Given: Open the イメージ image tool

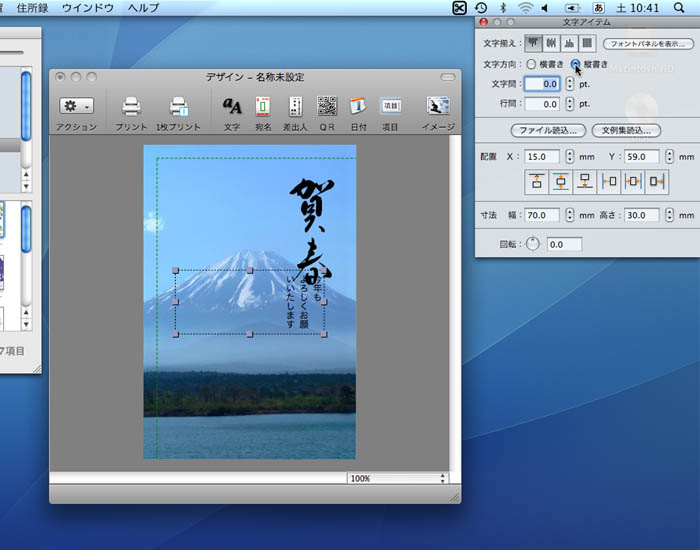Looking at the screenshot, I should pyautogui.click(x=437, y=107).
